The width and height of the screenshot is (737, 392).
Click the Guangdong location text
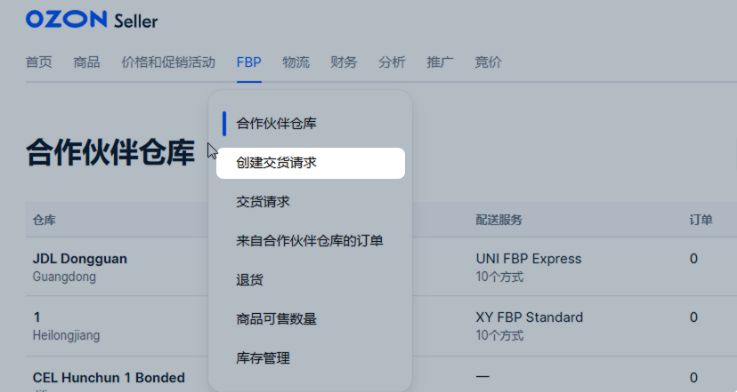64,277
